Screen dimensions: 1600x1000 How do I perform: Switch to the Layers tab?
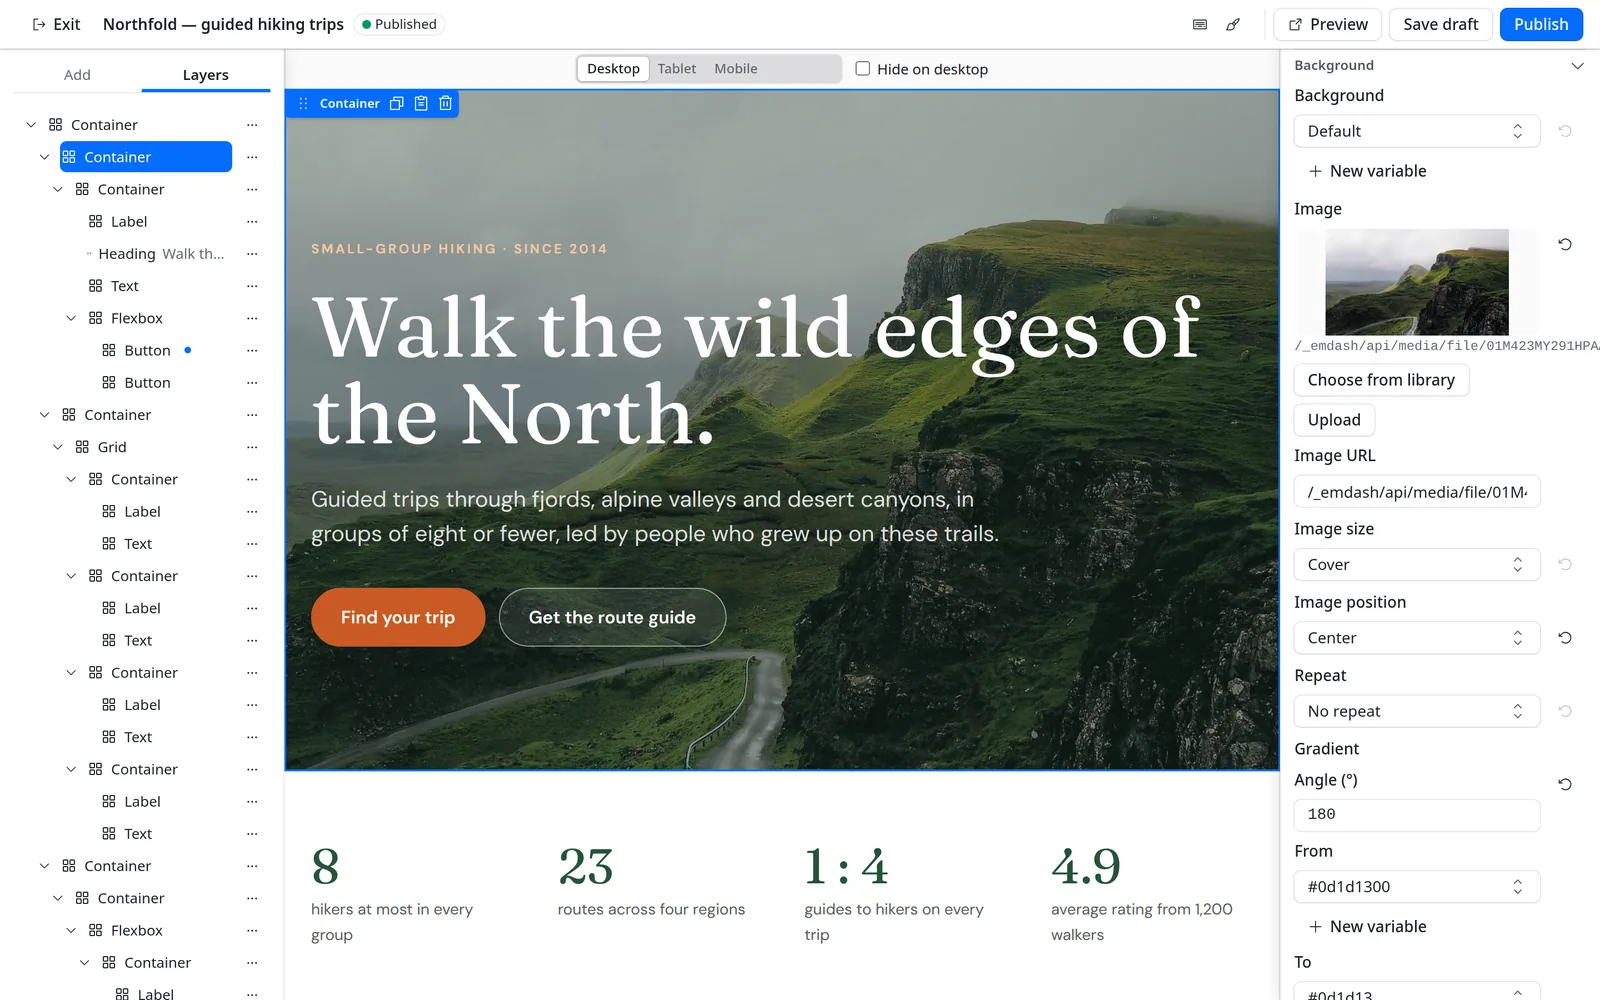[x=206, y=75]
